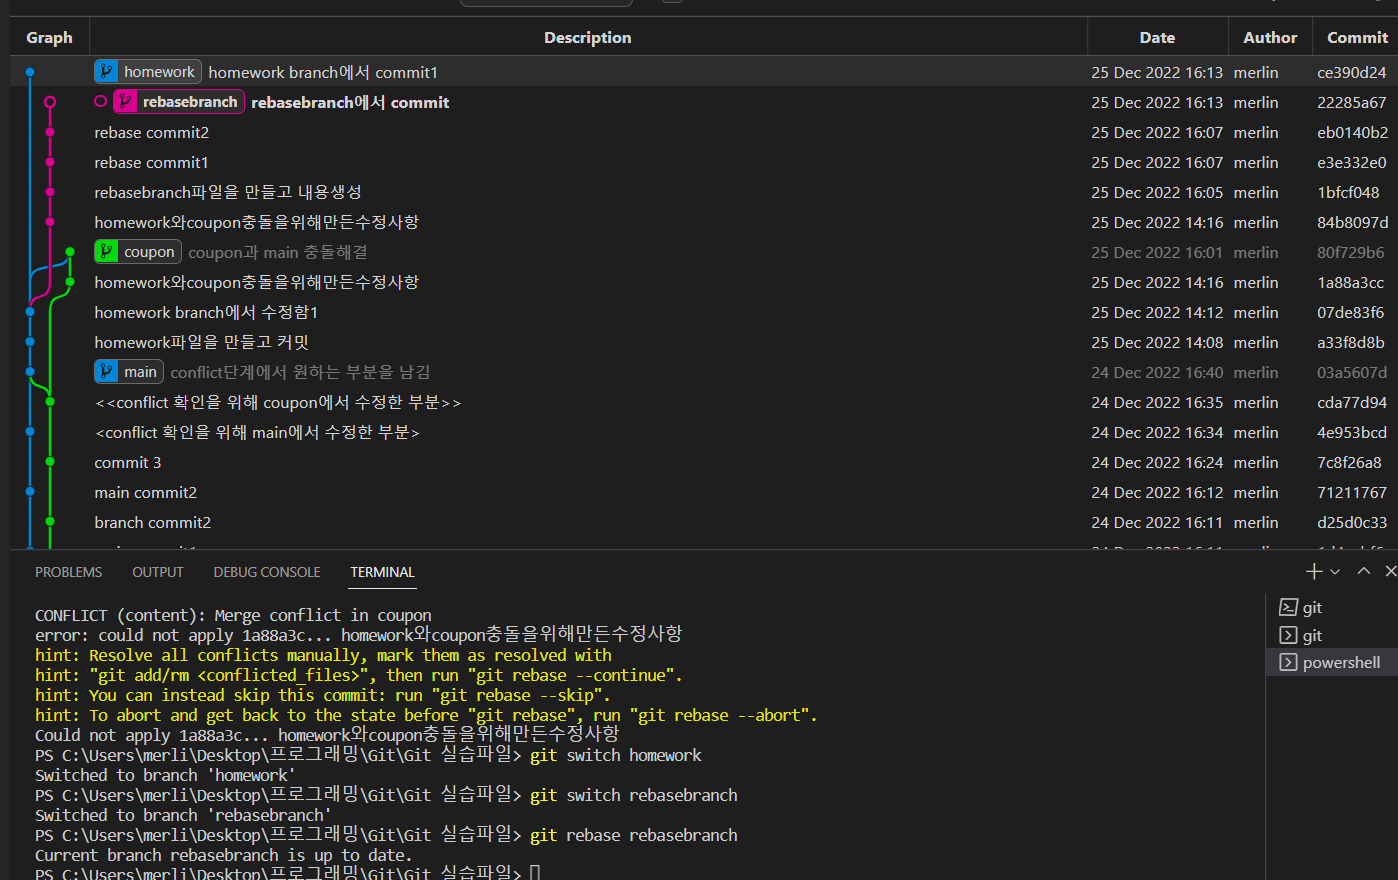Viewport: 1398px width, 880px height.
Task: Click the coupon branch label
Action: [138, 252]
